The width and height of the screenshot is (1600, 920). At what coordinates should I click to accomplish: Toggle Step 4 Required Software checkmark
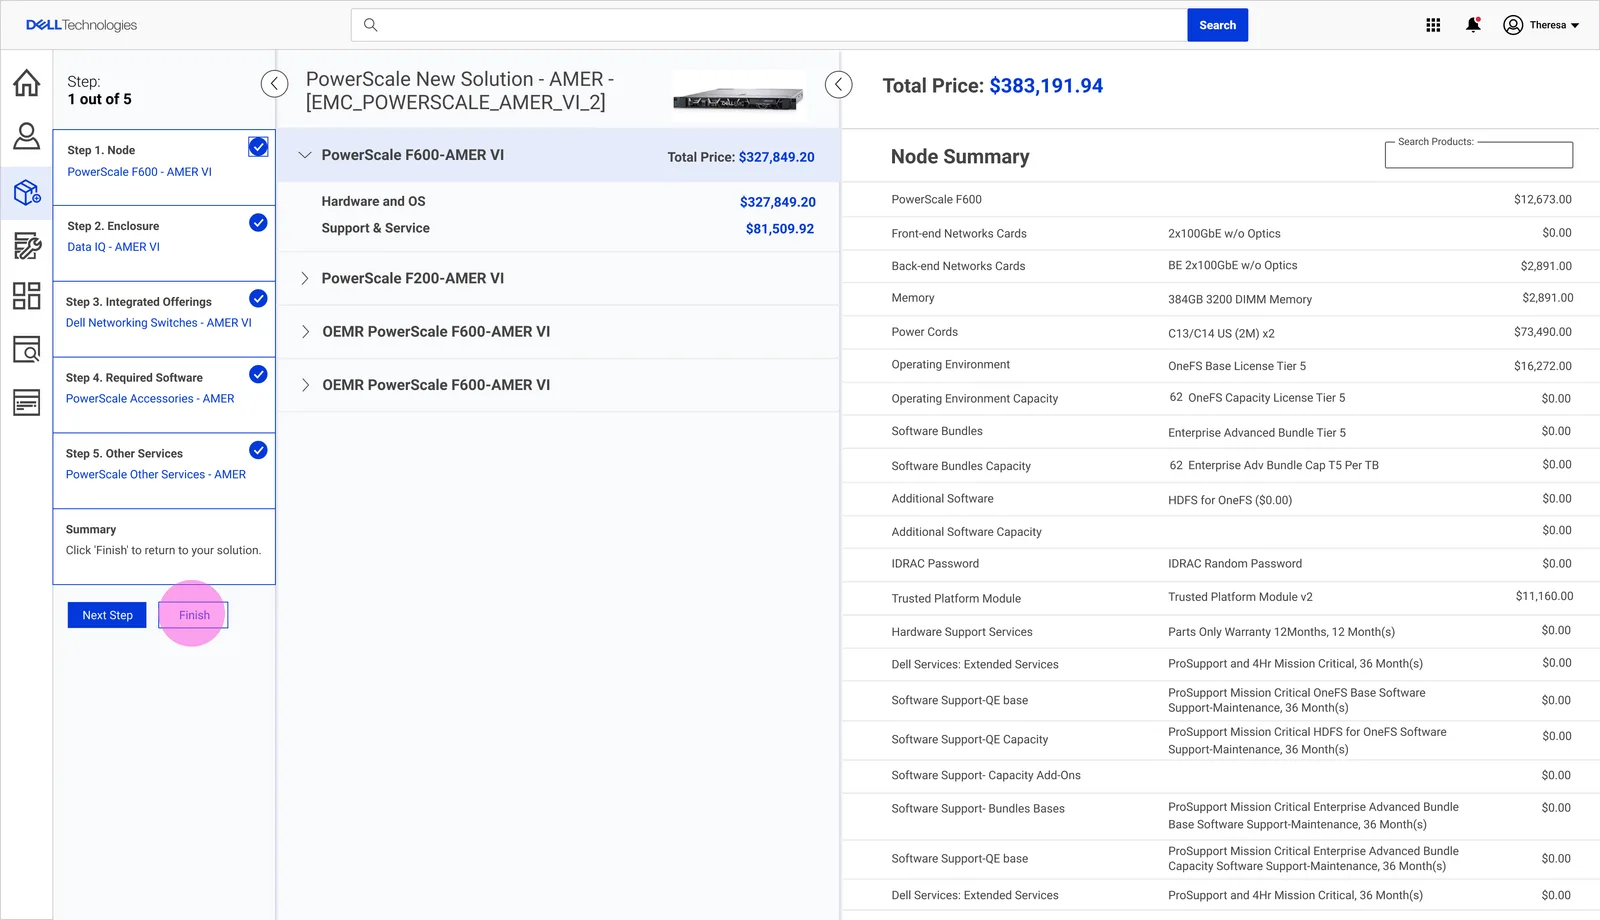[x=258, y=374]
